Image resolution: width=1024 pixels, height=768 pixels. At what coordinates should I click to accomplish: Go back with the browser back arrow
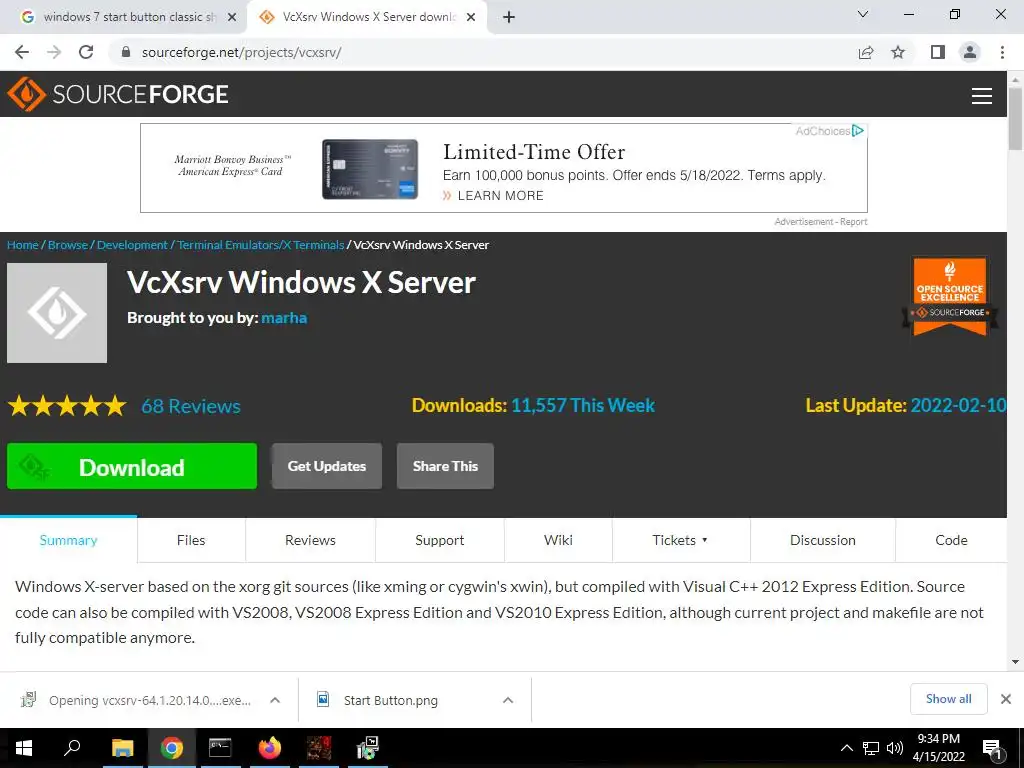pos(22,52)
